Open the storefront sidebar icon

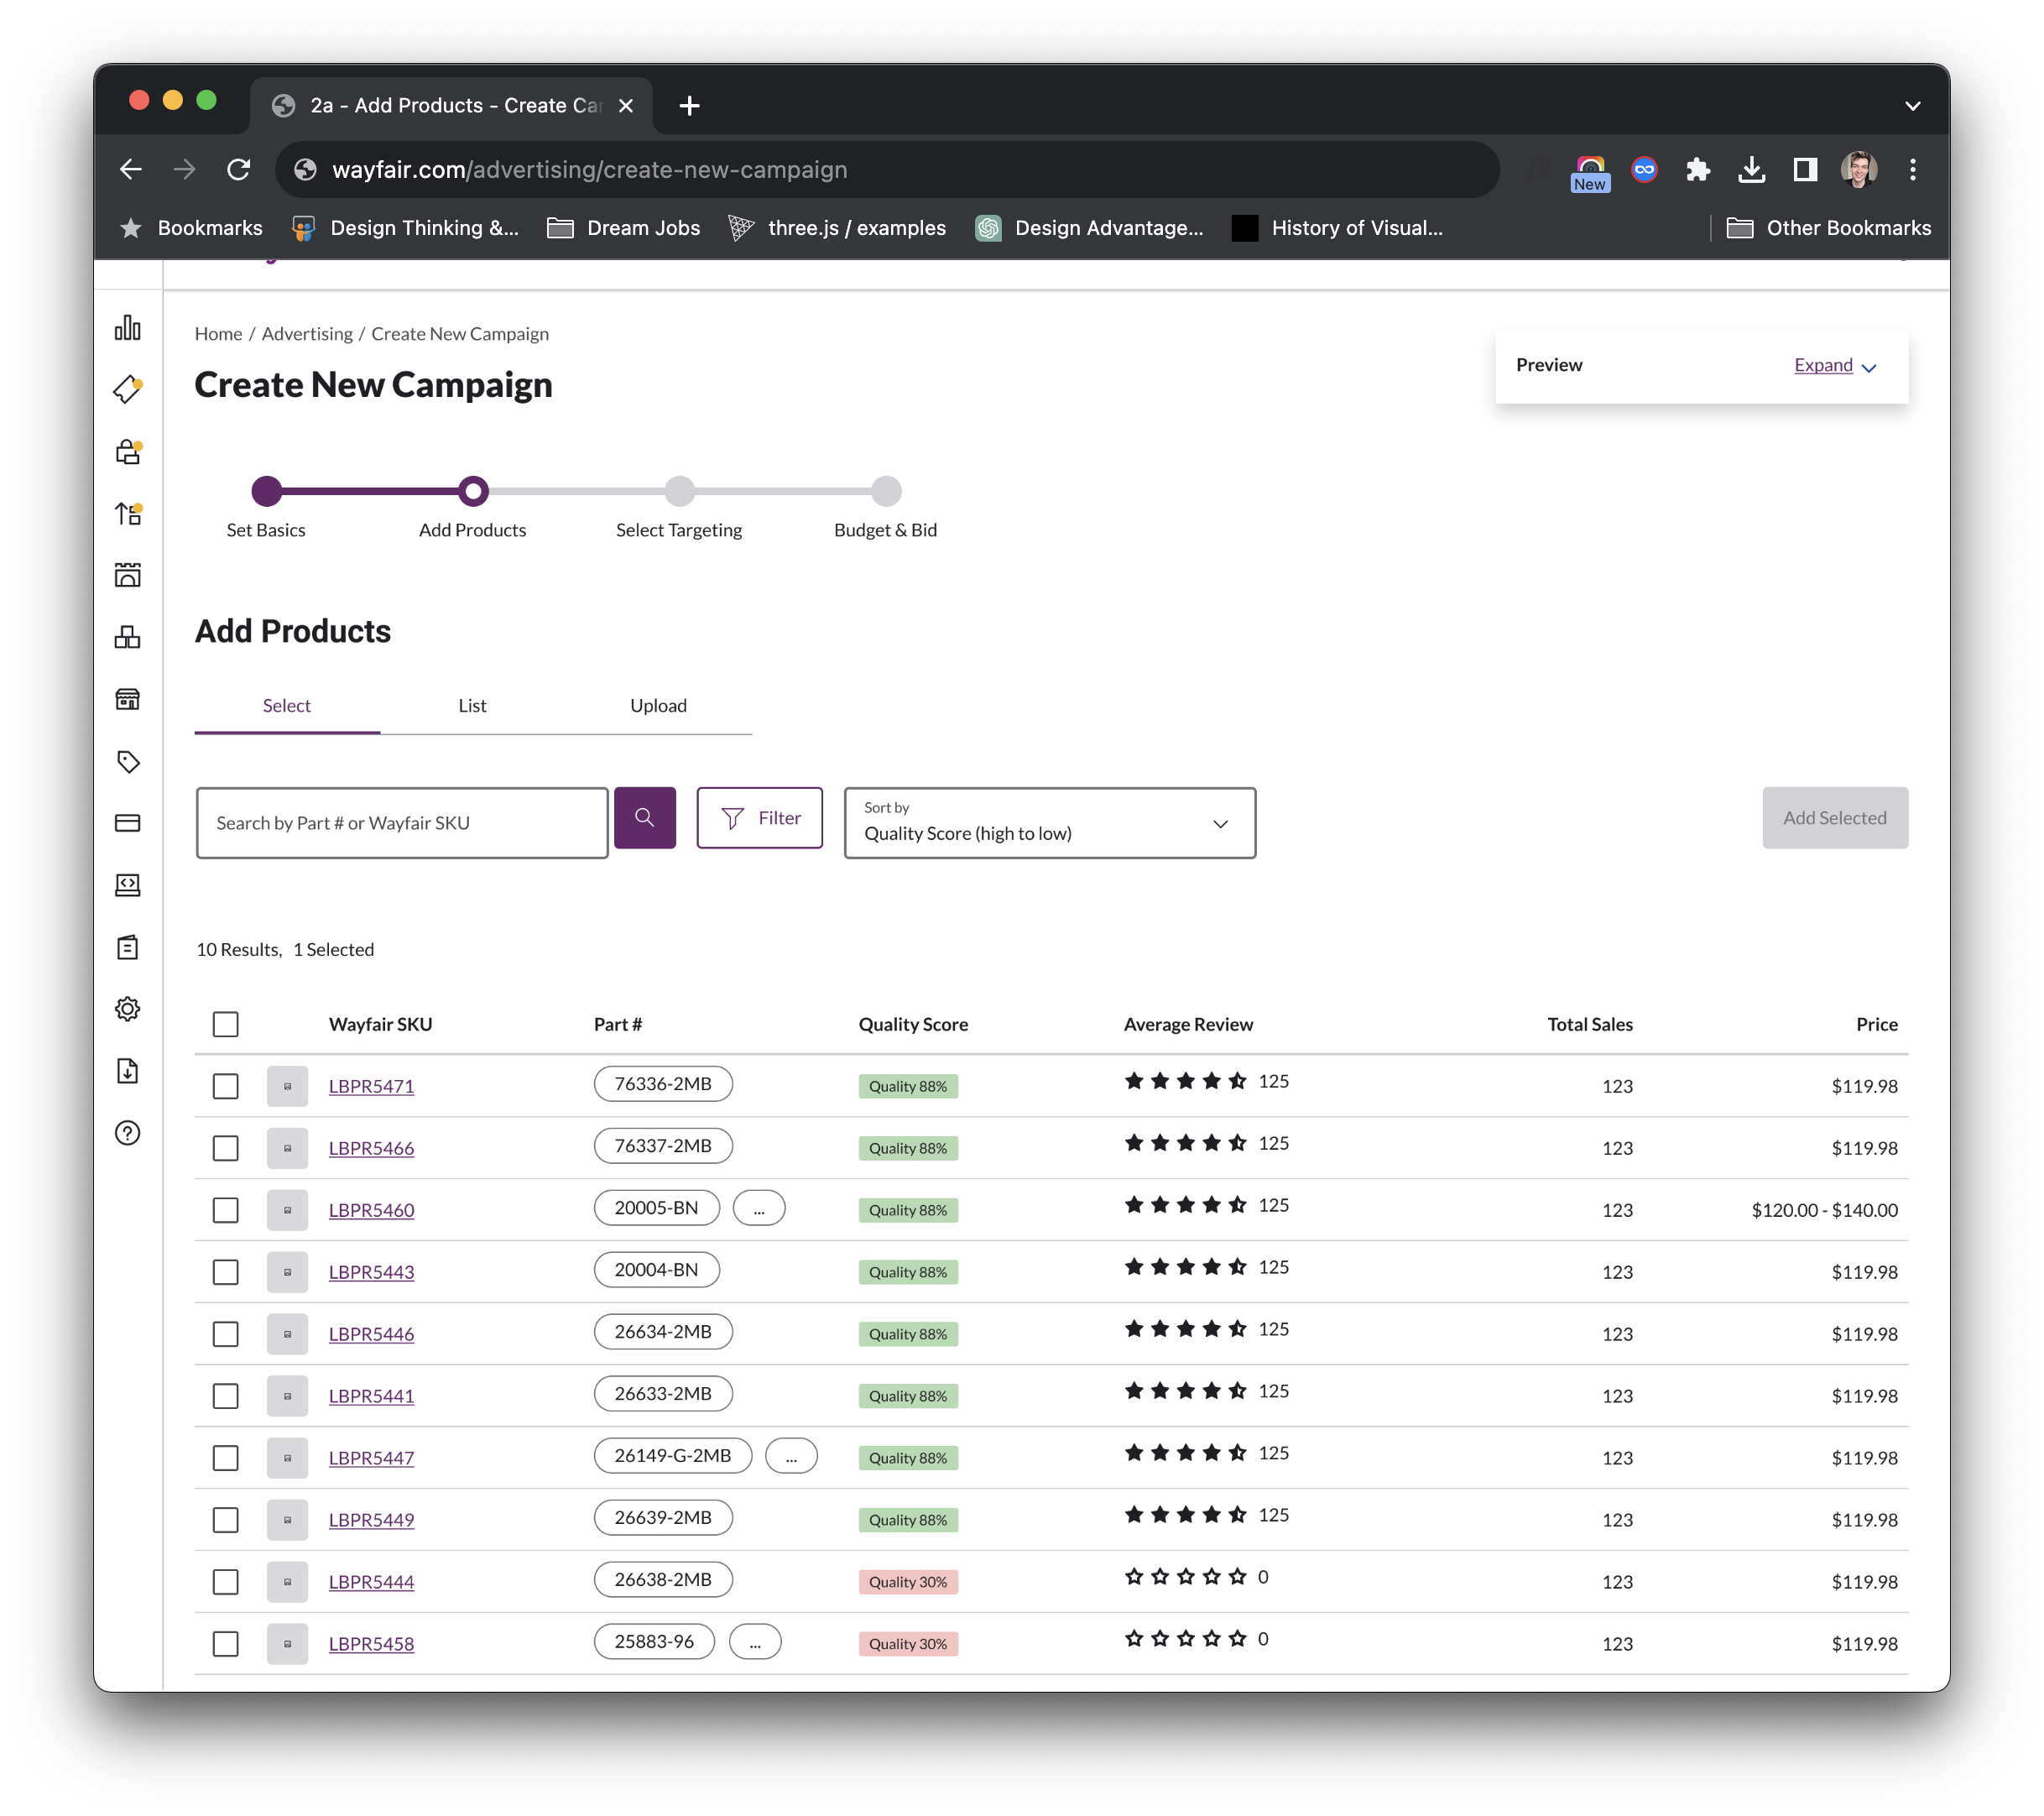point(128,699)
